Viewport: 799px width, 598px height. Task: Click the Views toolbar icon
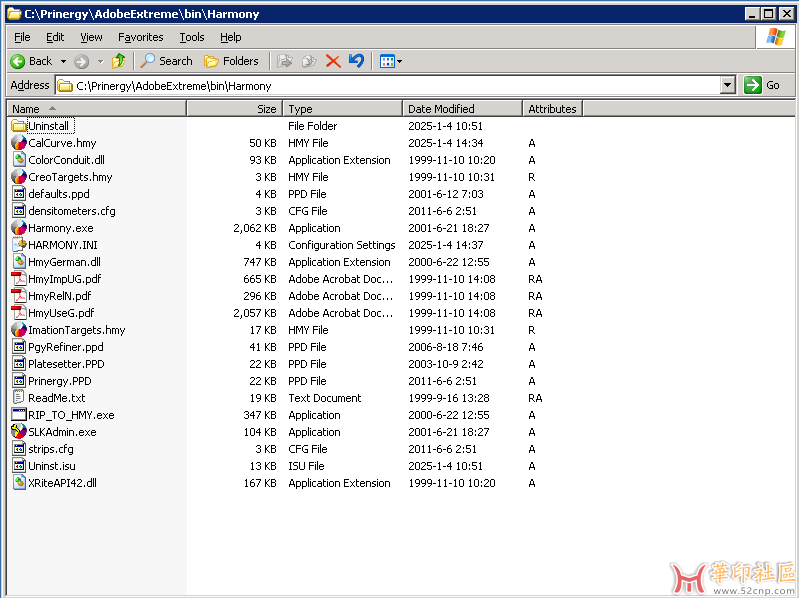387,62
